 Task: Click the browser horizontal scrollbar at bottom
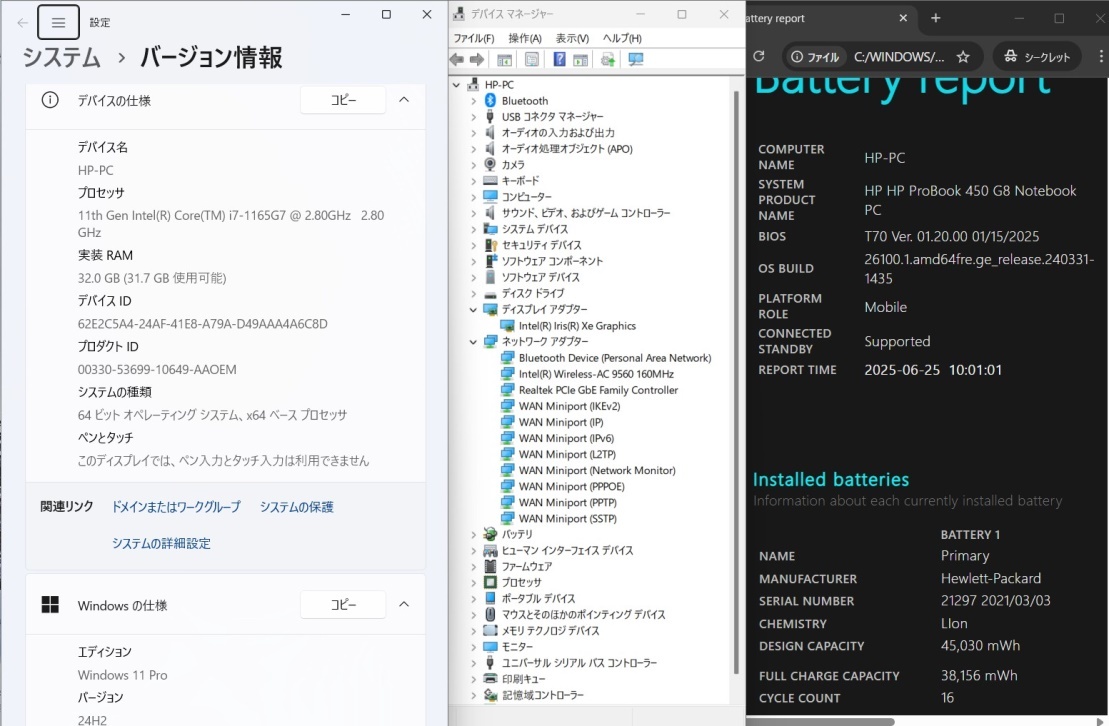(821, 722)
